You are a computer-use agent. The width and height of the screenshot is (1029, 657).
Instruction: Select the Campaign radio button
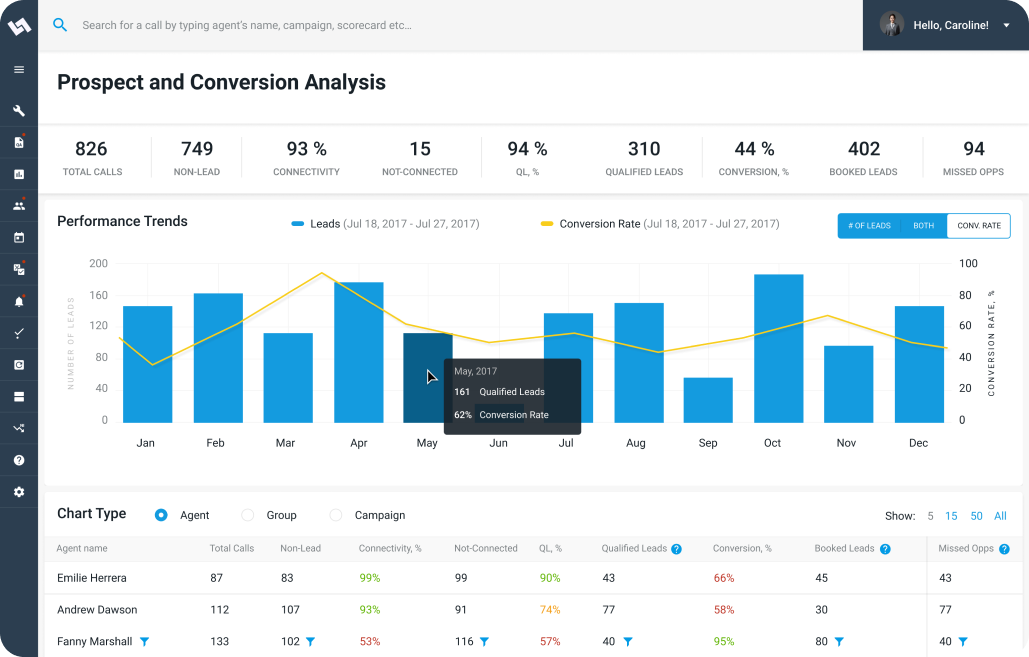coord(335,515)
